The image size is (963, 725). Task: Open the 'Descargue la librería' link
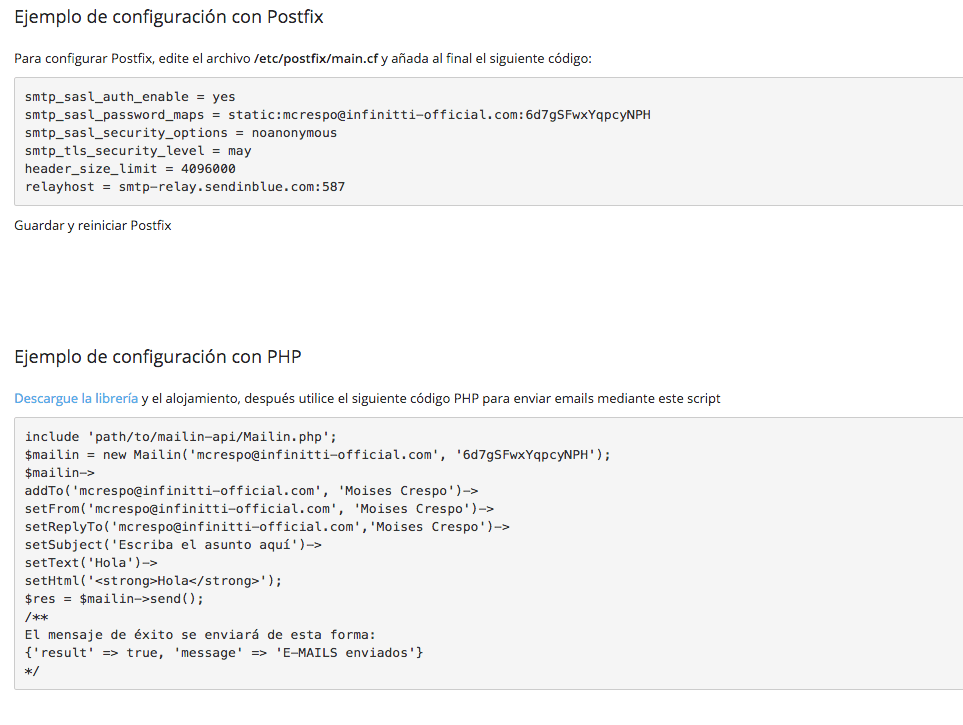coord(76,399)
